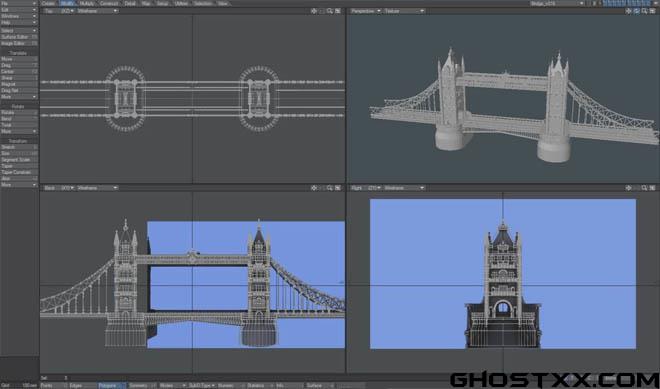Open the Perspective view type dropdown
The image size is (660, 389).
click(365, 11)
